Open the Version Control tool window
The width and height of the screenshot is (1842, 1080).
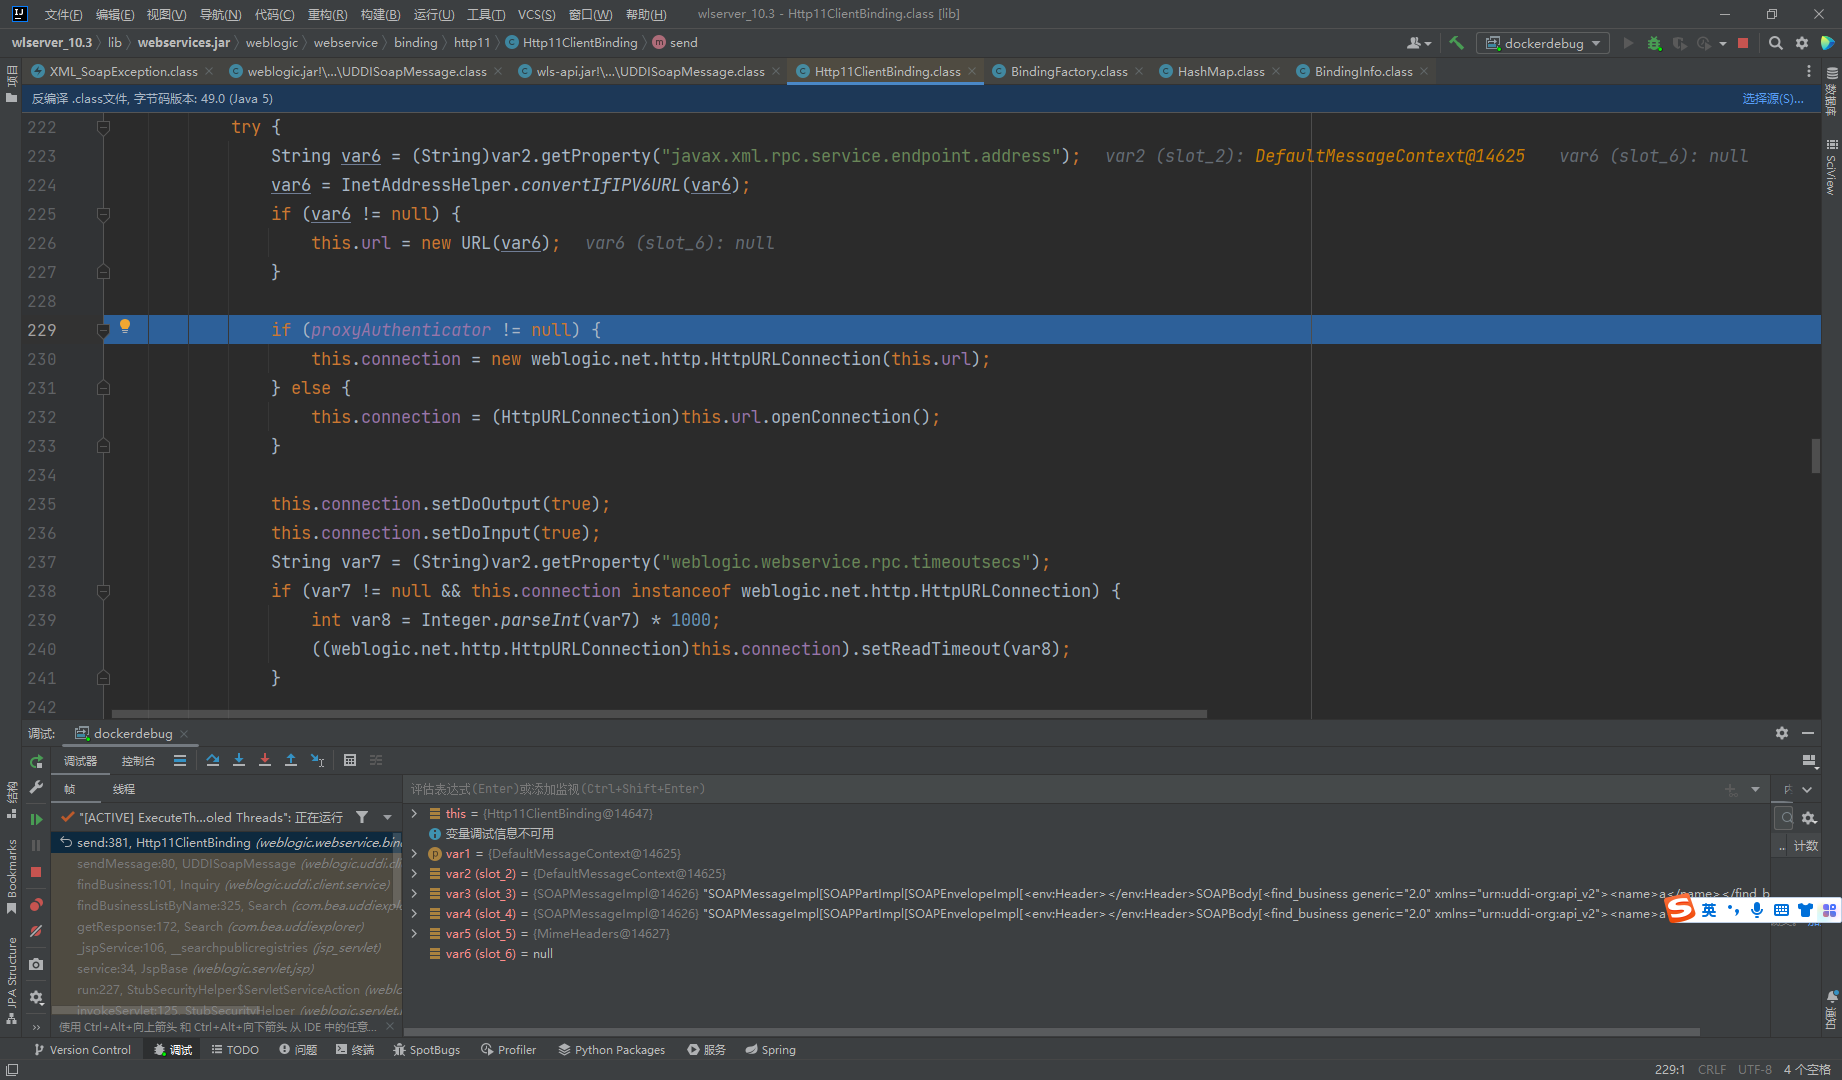[x=82, y=1049]
